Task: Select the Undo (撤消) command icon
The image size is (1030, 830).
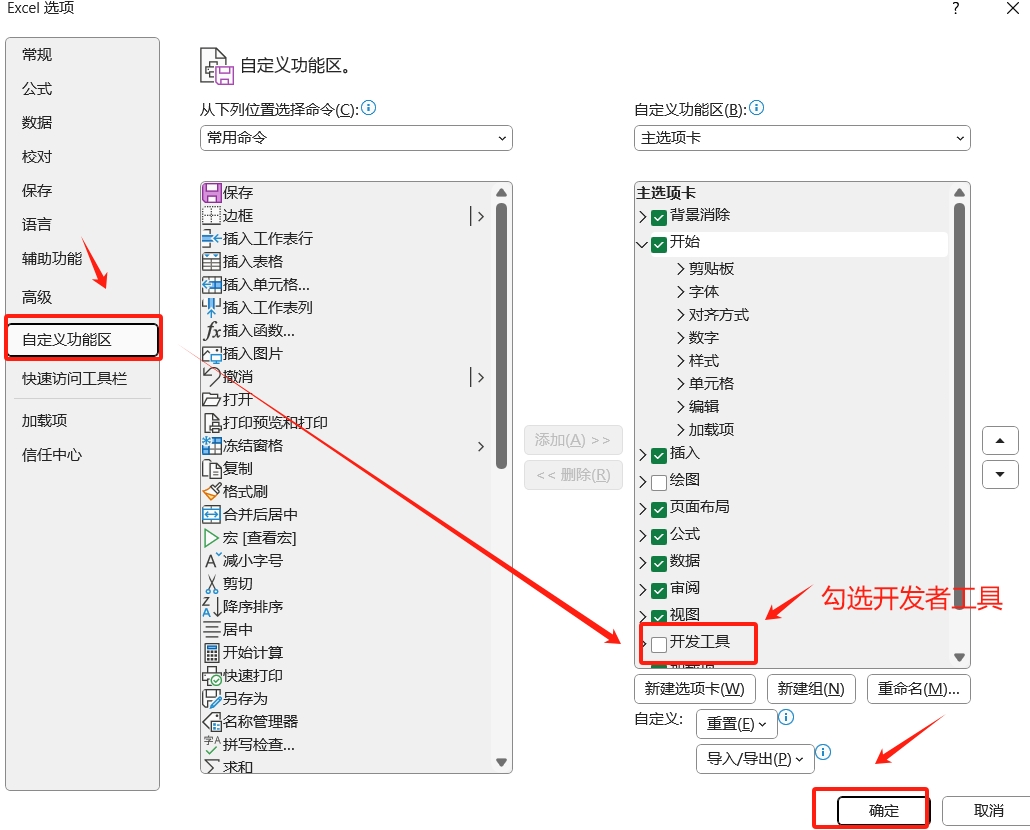Action: [212, 376]
